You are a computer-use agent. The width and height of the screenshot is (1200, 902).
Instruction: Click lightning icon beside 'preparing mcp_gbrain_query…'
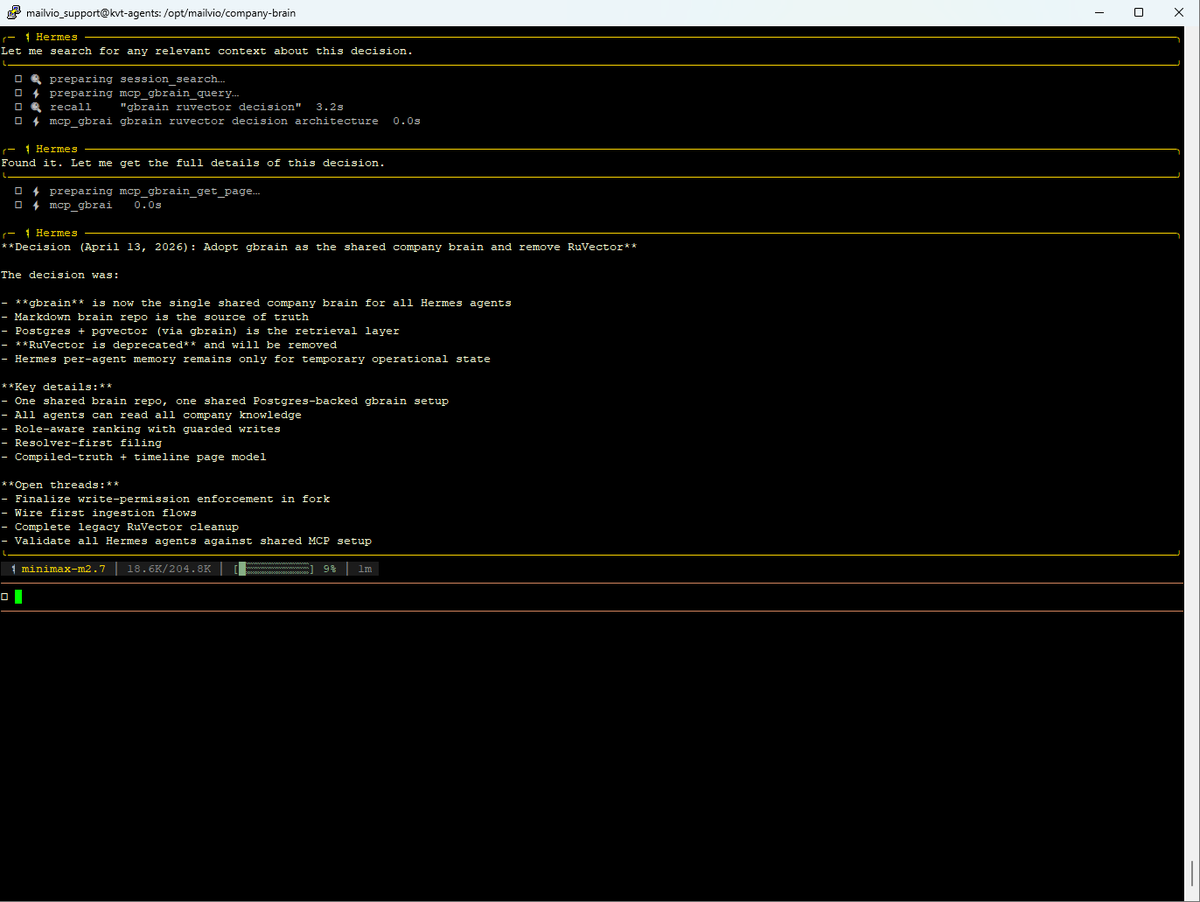pos(35,93)
